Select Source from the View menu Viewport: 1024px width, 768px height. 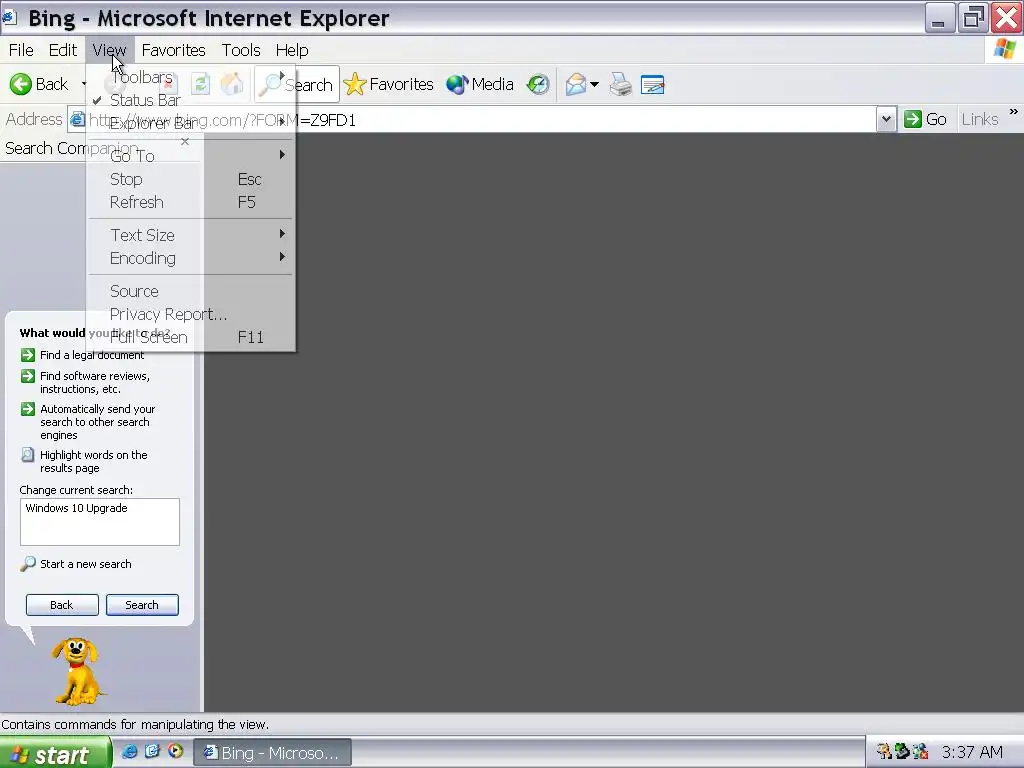tap(191, 291)
